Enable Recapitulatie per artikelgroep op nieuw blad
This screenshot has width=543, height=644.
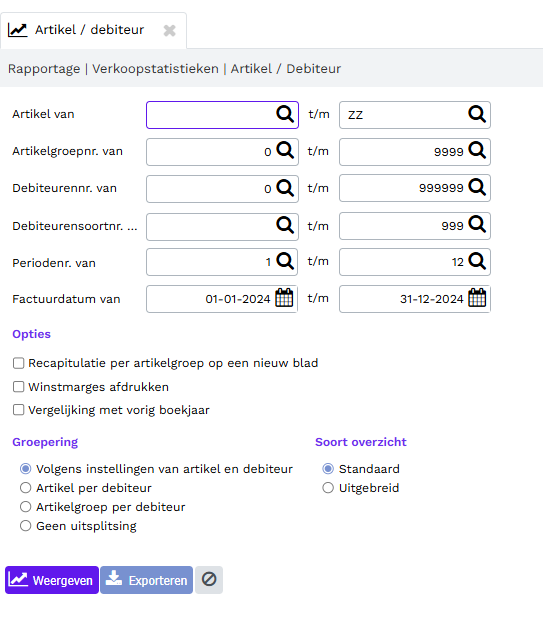click(18, 363)
